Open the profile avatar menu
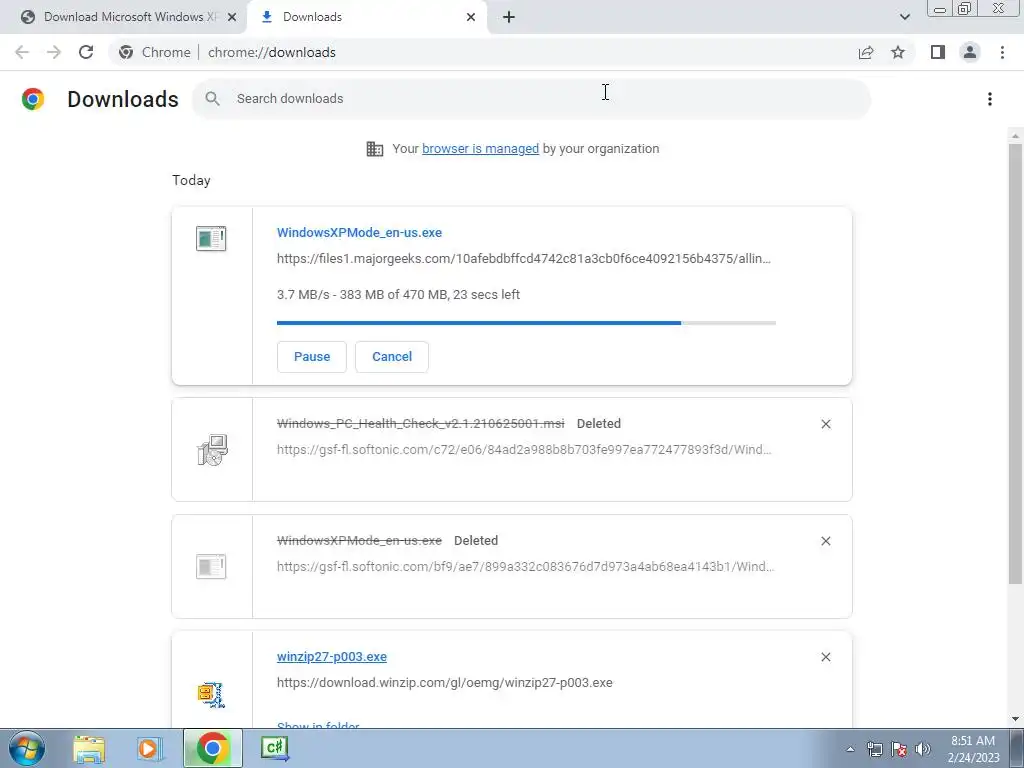Screen dimensions: 1024x768 coord(970,52)
